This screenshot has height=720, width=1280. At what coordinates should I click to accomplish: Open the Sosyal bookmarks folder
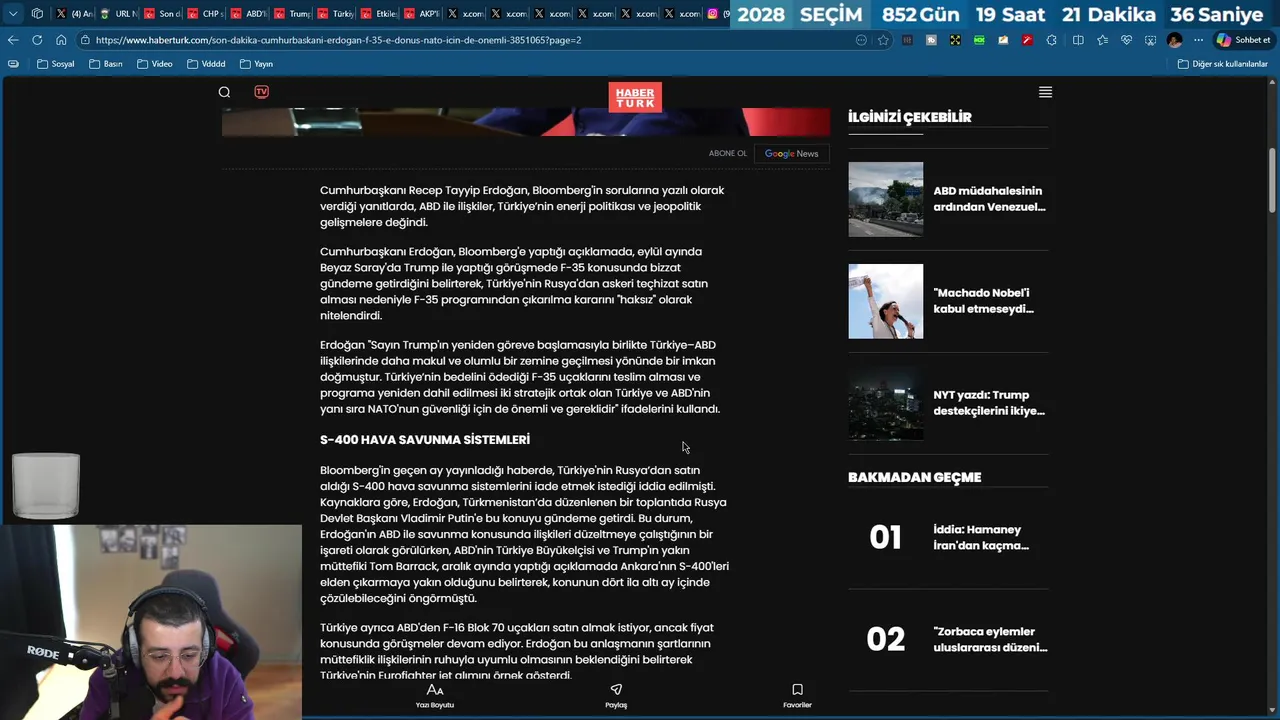coord(56,64)
